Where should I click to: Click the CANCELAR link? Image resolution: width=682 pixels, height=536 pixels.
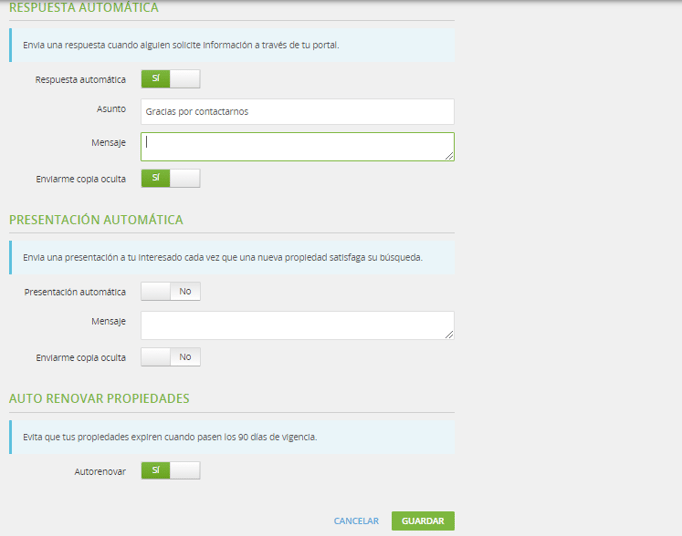[x=356, y=521]
